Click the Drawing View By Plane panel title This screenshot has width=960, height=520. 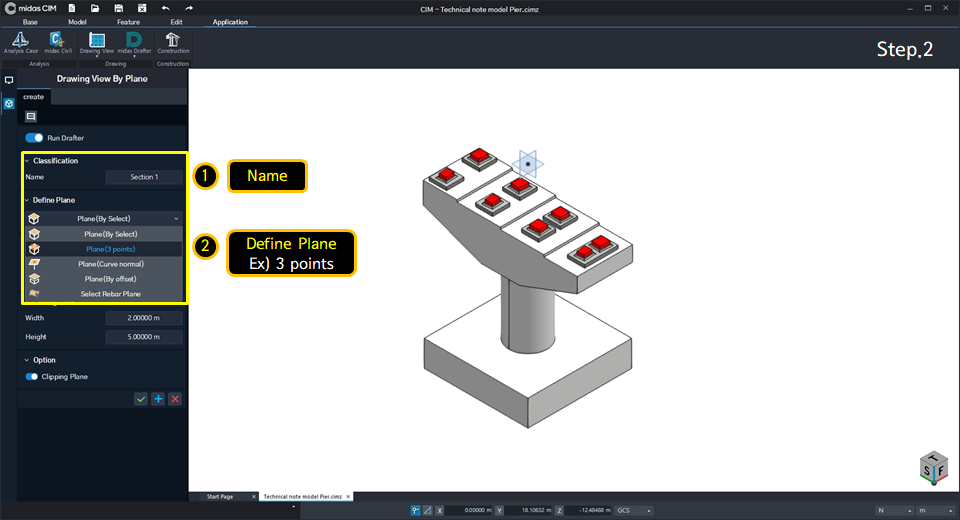pos(102,78)
